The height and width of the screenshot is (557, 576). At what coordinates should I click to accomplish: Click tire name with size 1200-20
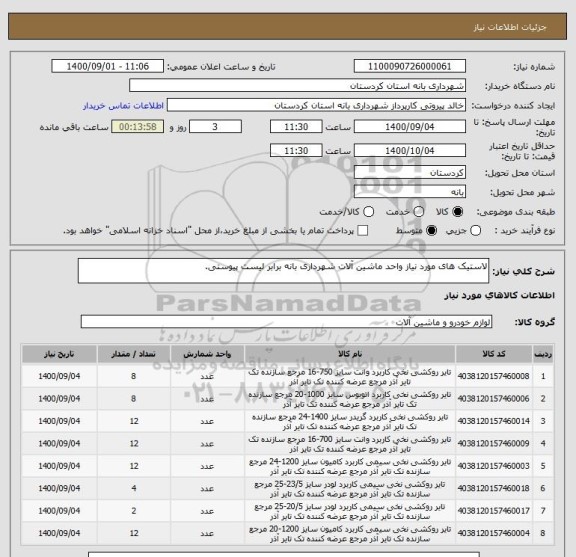pyautogui.click(x=350, y=534)
